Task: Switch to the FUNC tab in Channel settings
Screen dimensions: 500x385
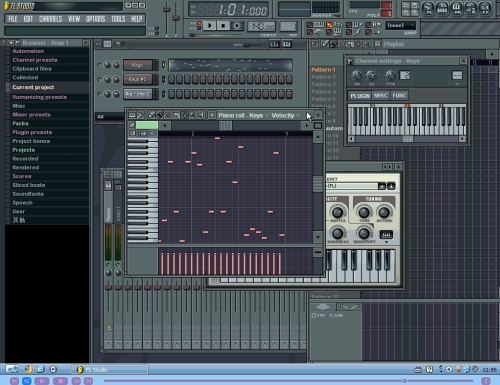Action: pos(399,96)
